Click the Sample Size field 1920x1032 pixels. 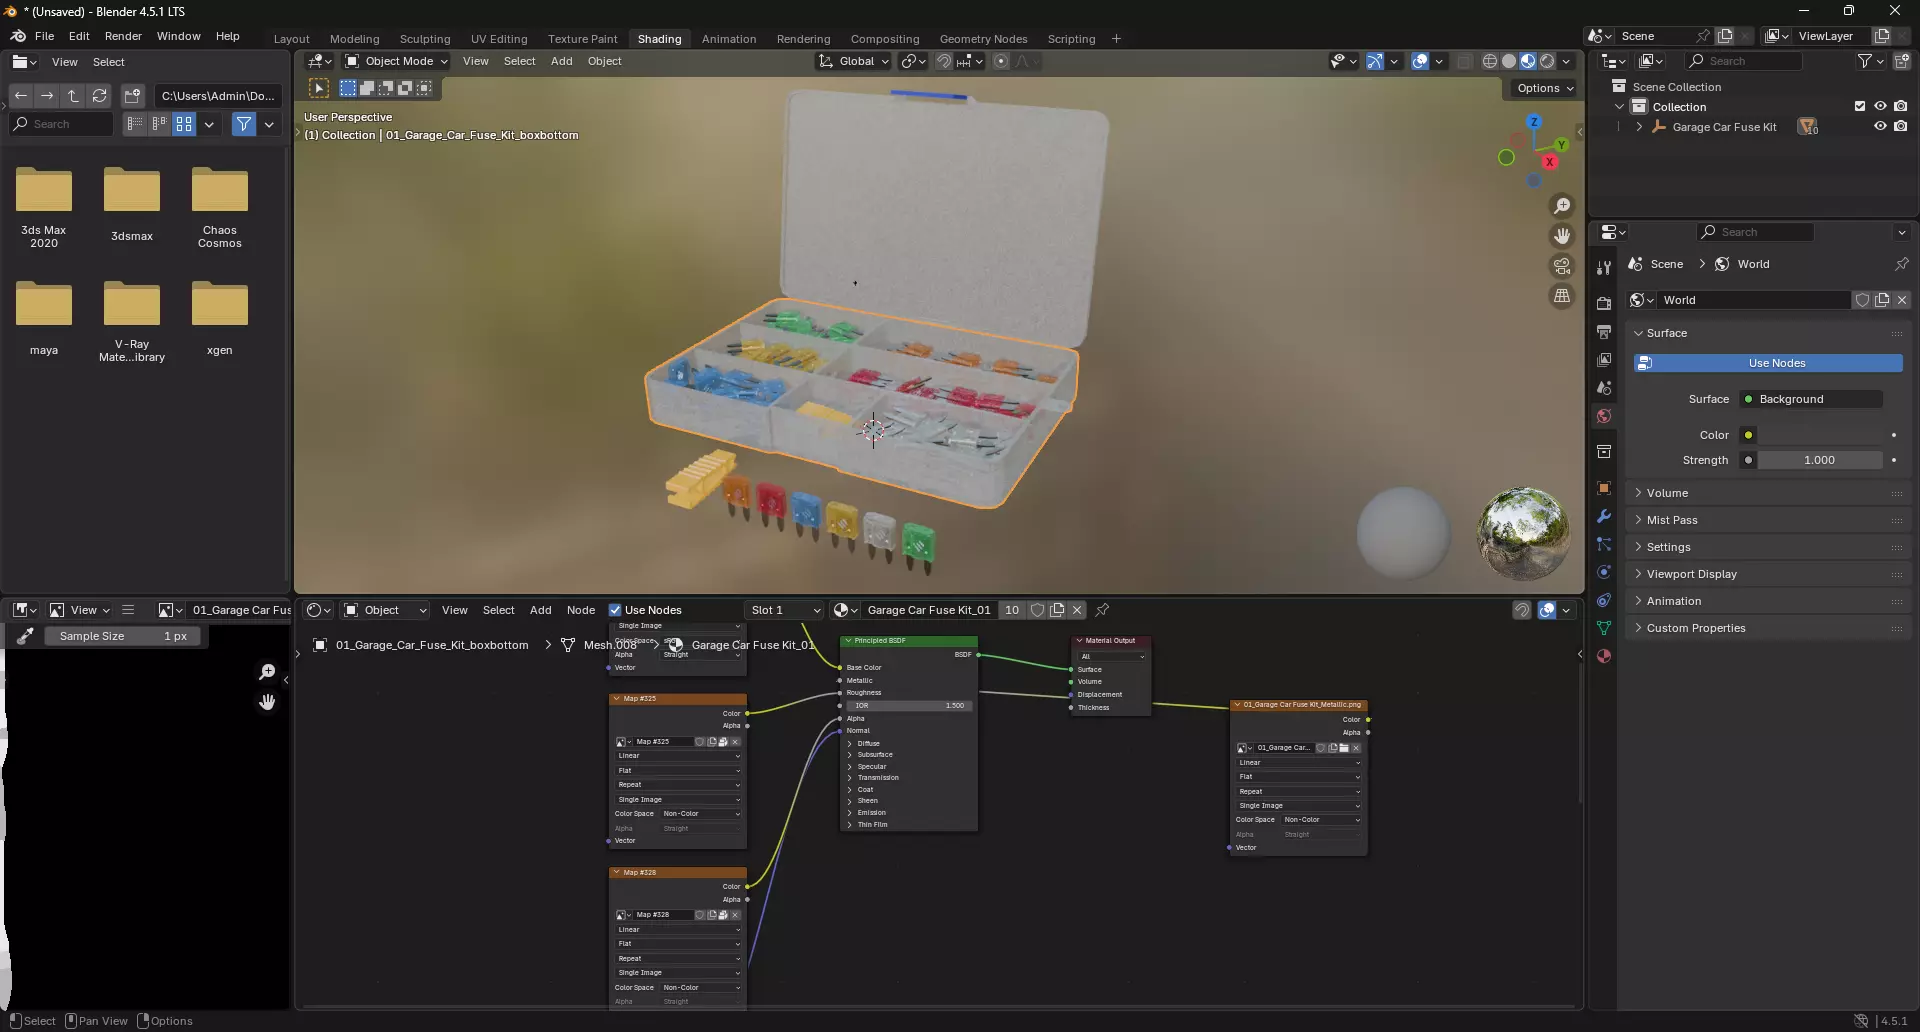click(124, 636)
